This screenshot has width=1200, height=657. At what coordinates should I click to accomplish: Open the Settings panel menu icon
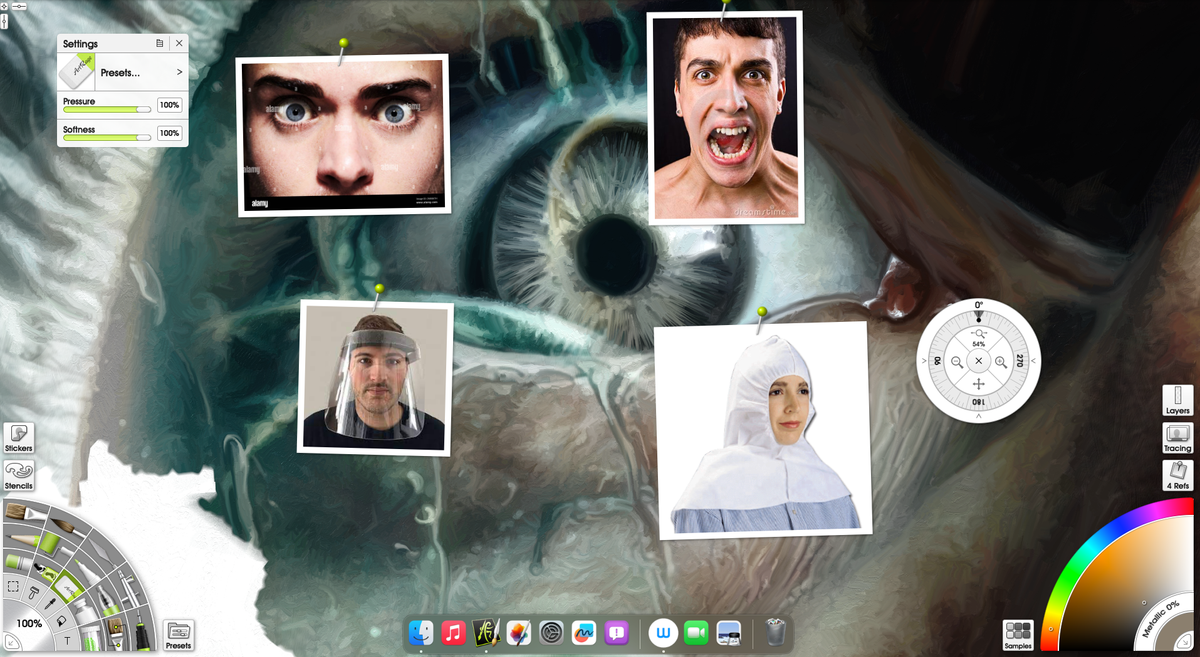click(x=160, y=43)
